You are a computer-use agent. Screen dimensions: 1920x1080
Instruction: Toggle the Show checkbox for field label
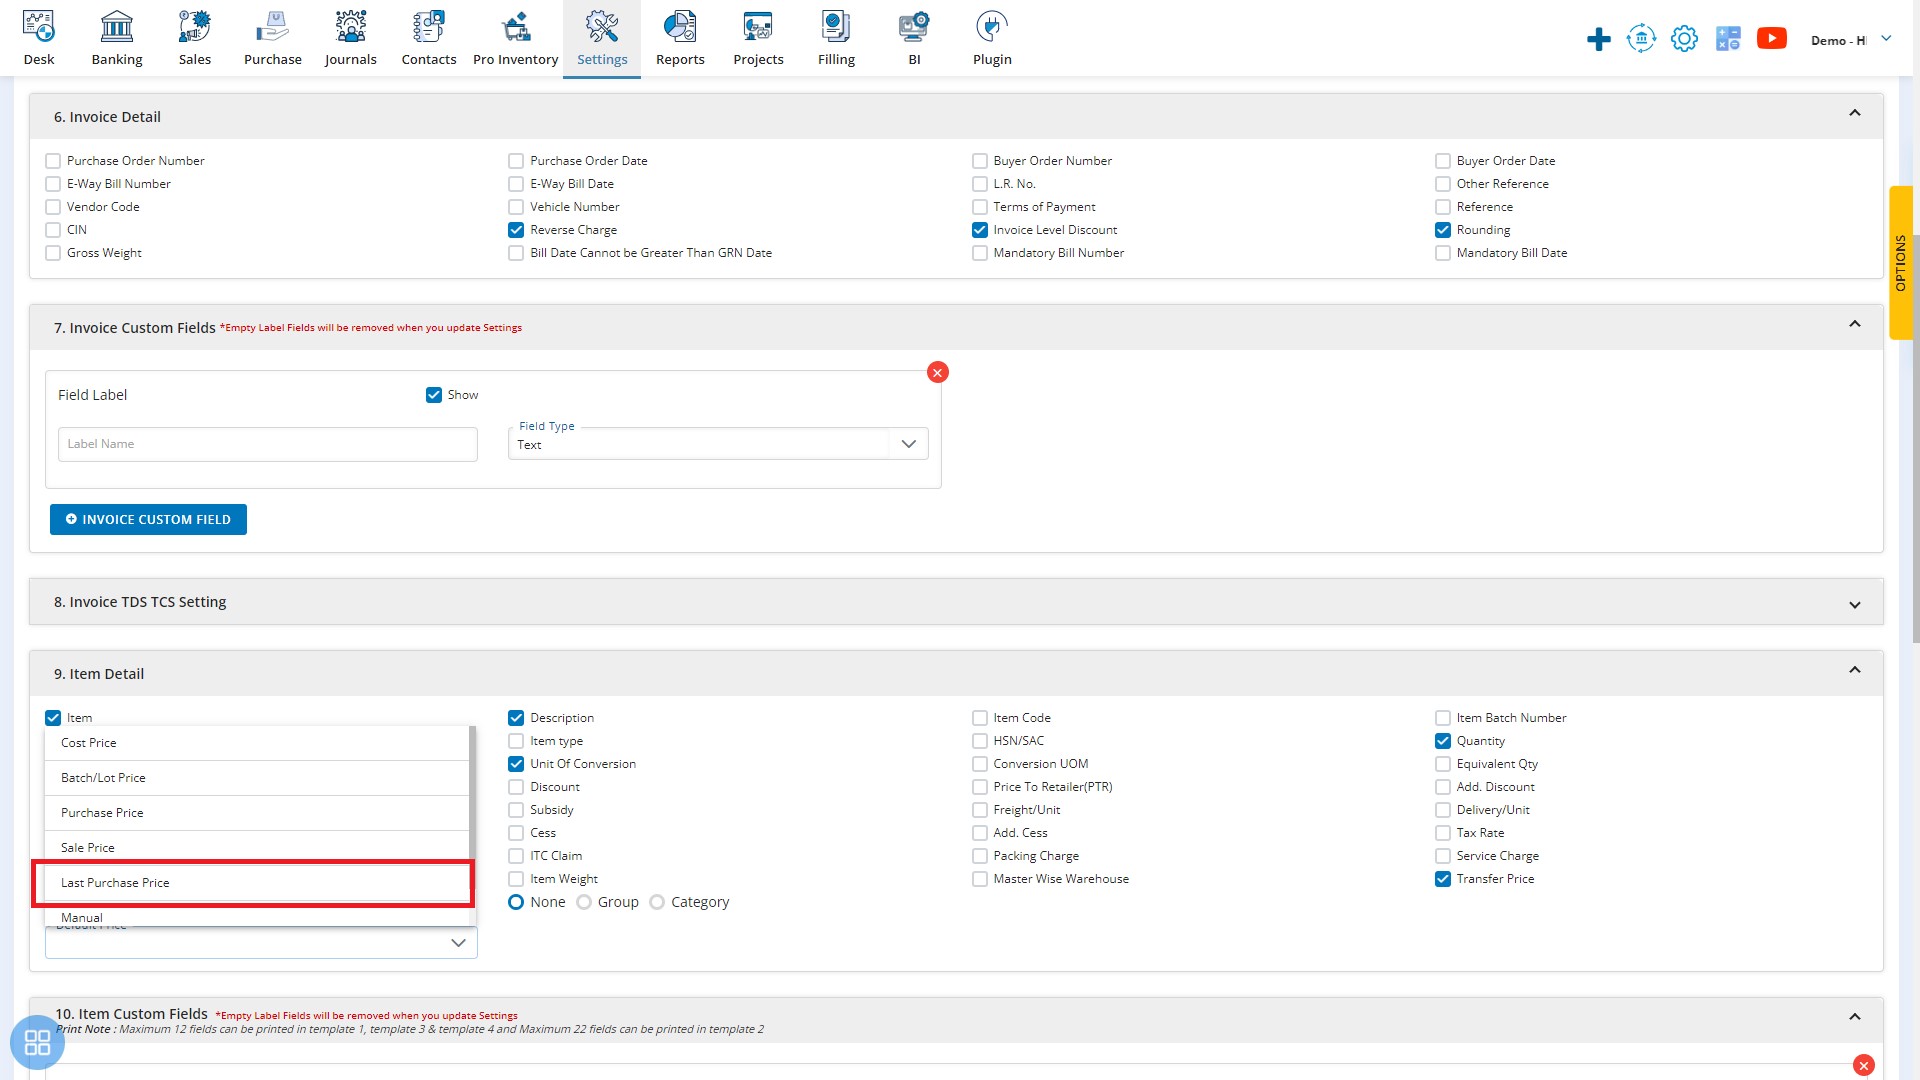[x=434, y=395]
